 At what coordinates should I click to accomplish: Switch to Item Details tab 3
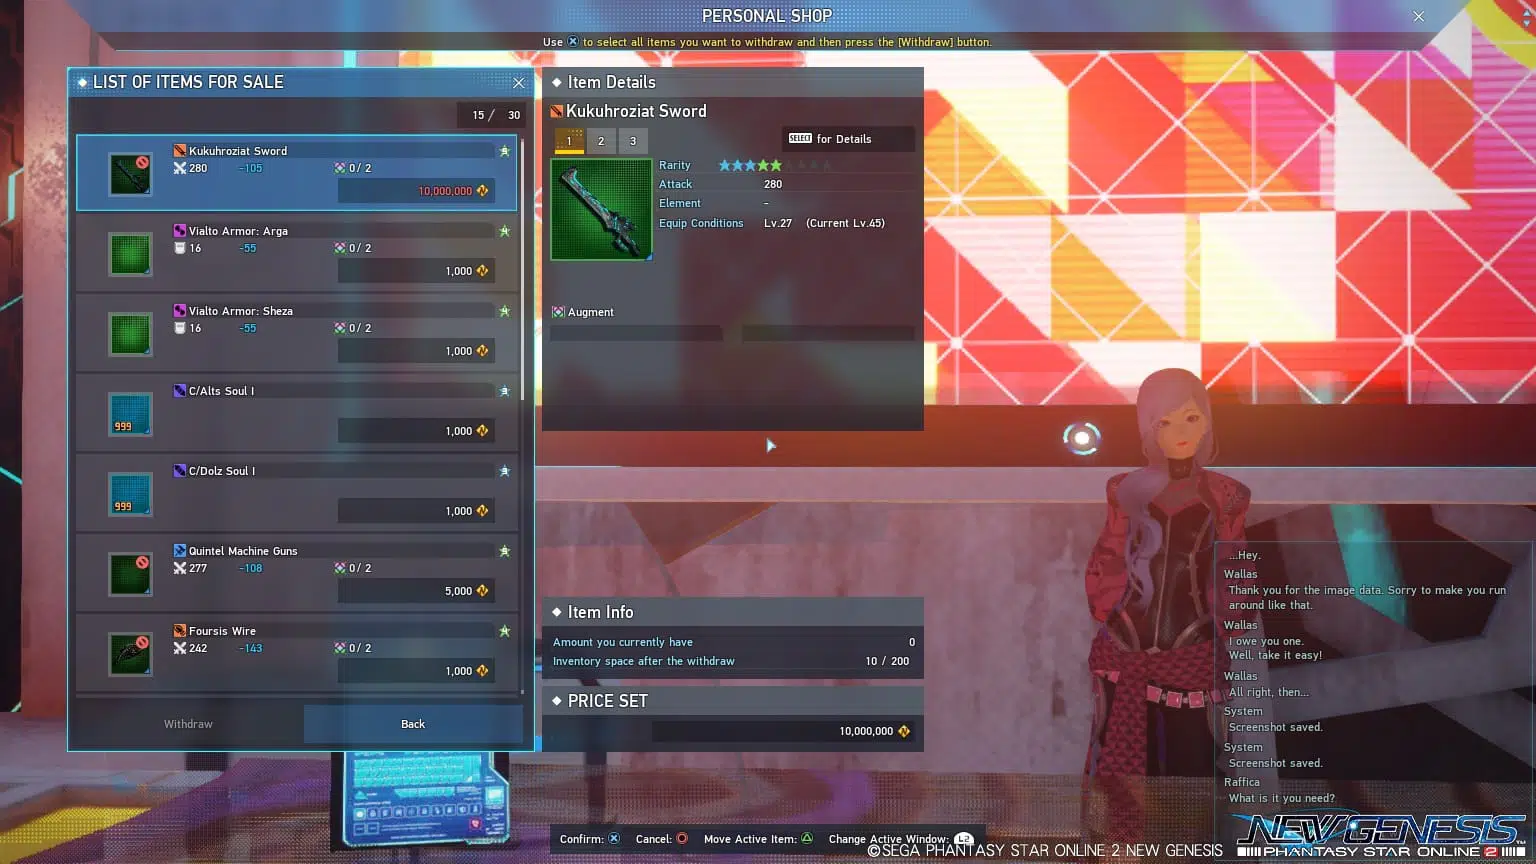tap(633, 141)
